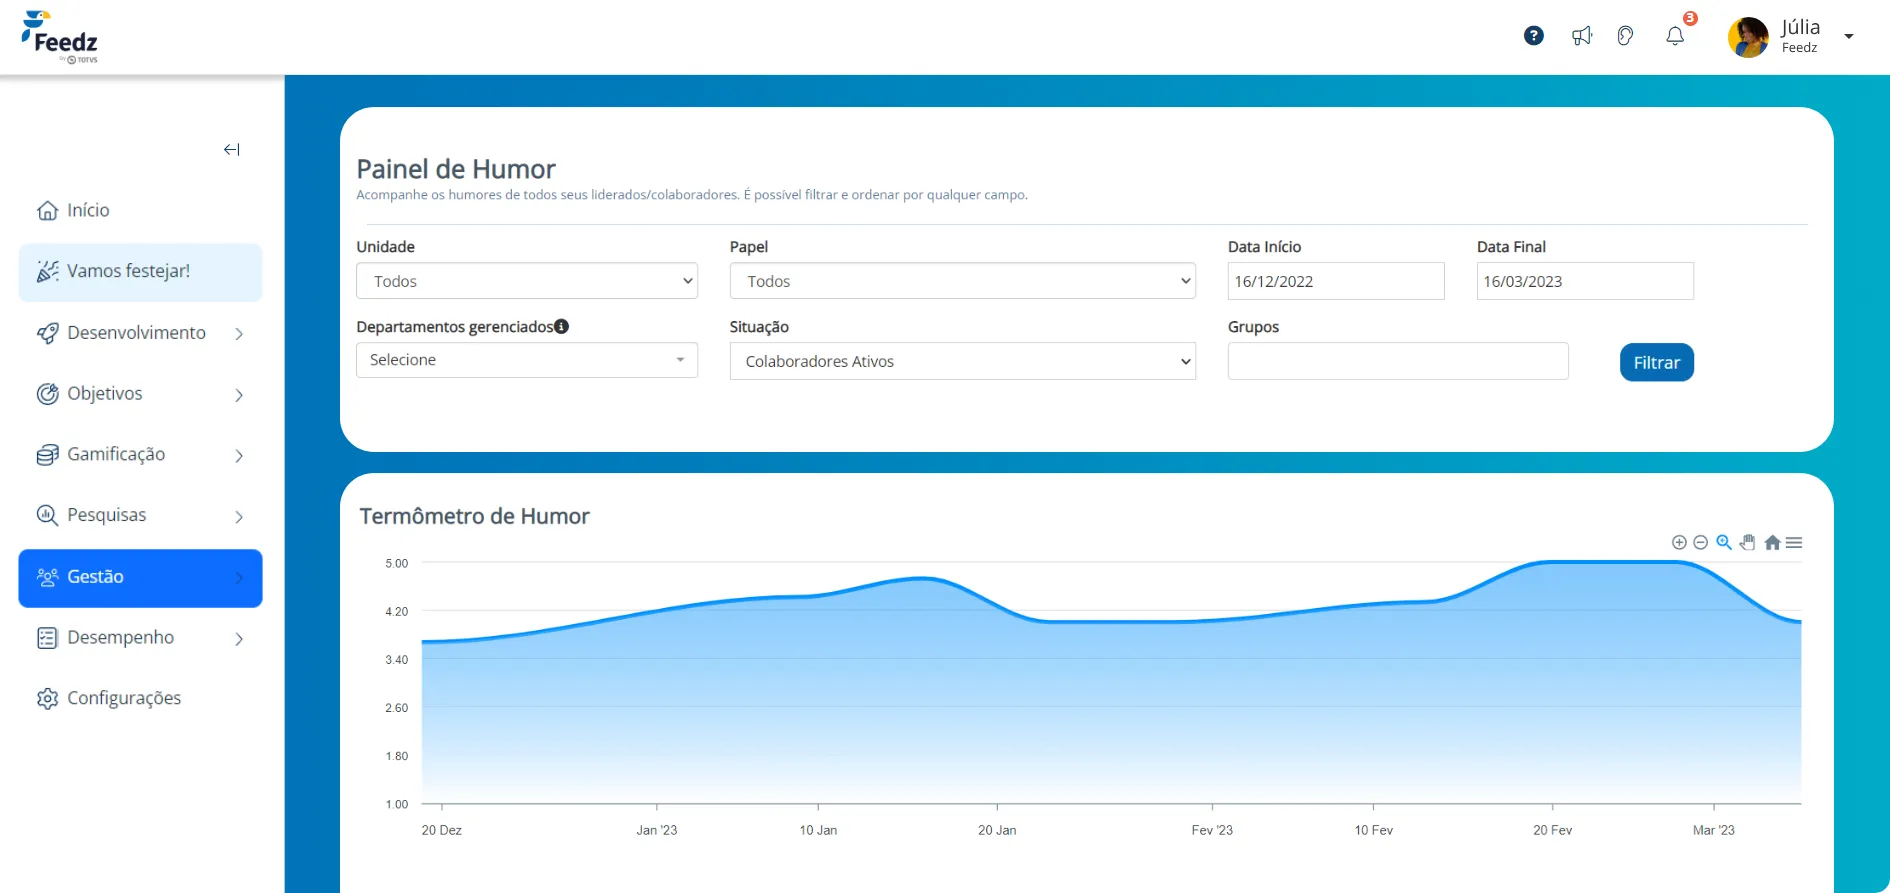Click the Termômetro de Humor title
Viewport: 1890px width, 893px height.
474,516
